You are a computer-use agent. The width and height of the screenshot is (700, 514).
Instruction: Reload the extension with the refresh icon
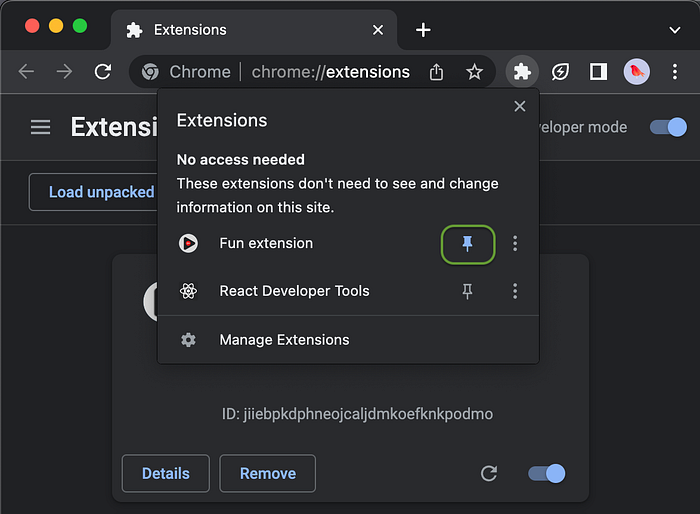(489, 473)
